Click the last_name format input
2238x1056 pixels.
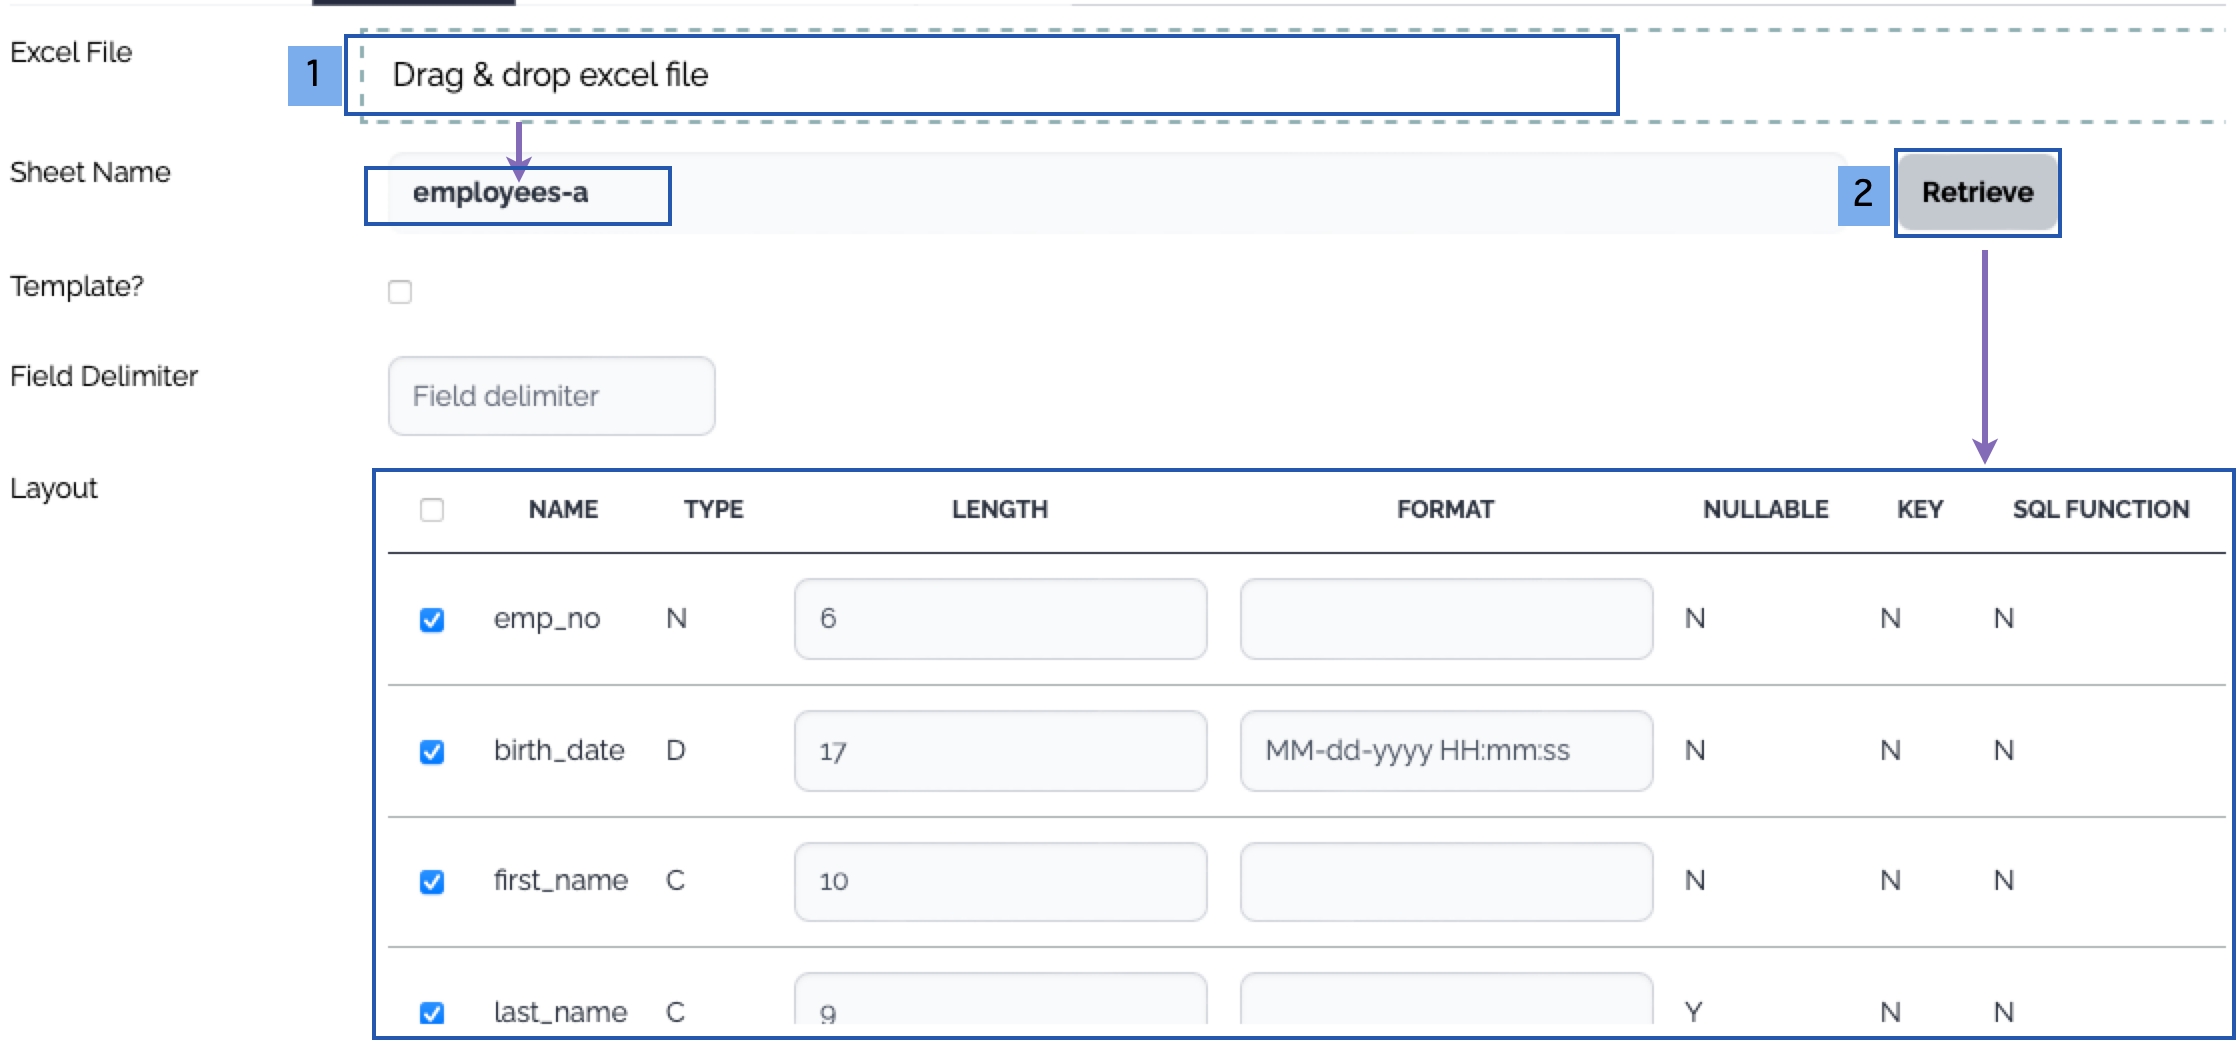(x=1446, y=1004)
